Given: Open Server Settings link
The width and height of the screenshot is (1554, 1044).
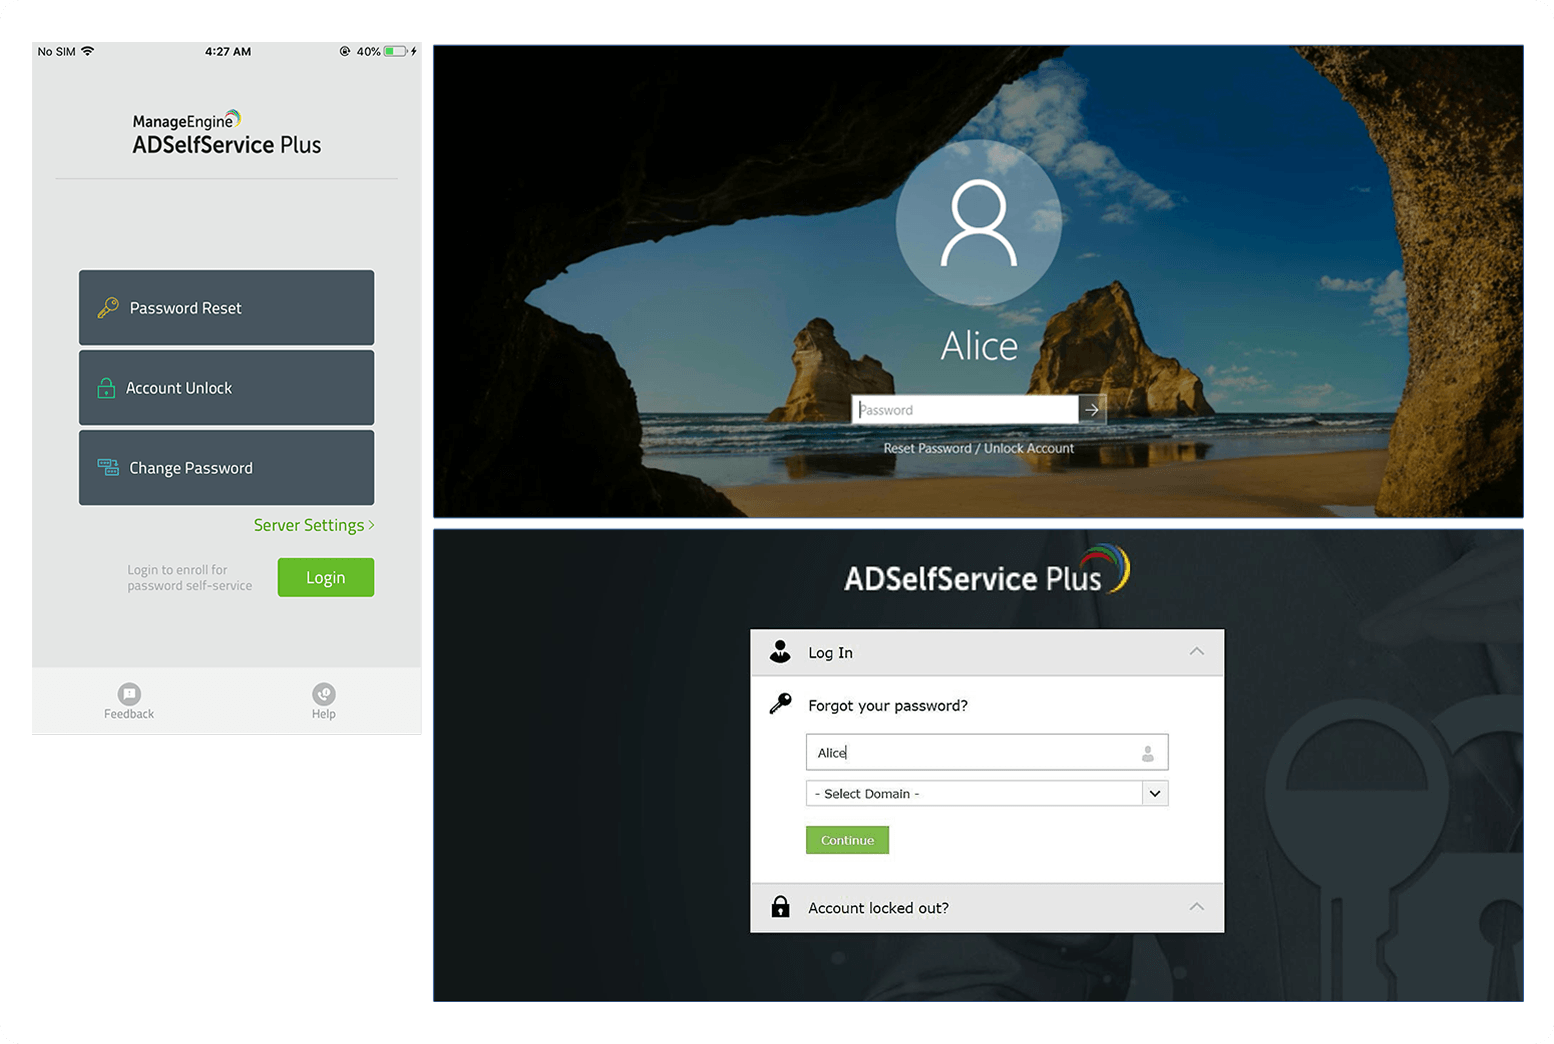Looking at the screenshot, I should click(x=314, y=525).
